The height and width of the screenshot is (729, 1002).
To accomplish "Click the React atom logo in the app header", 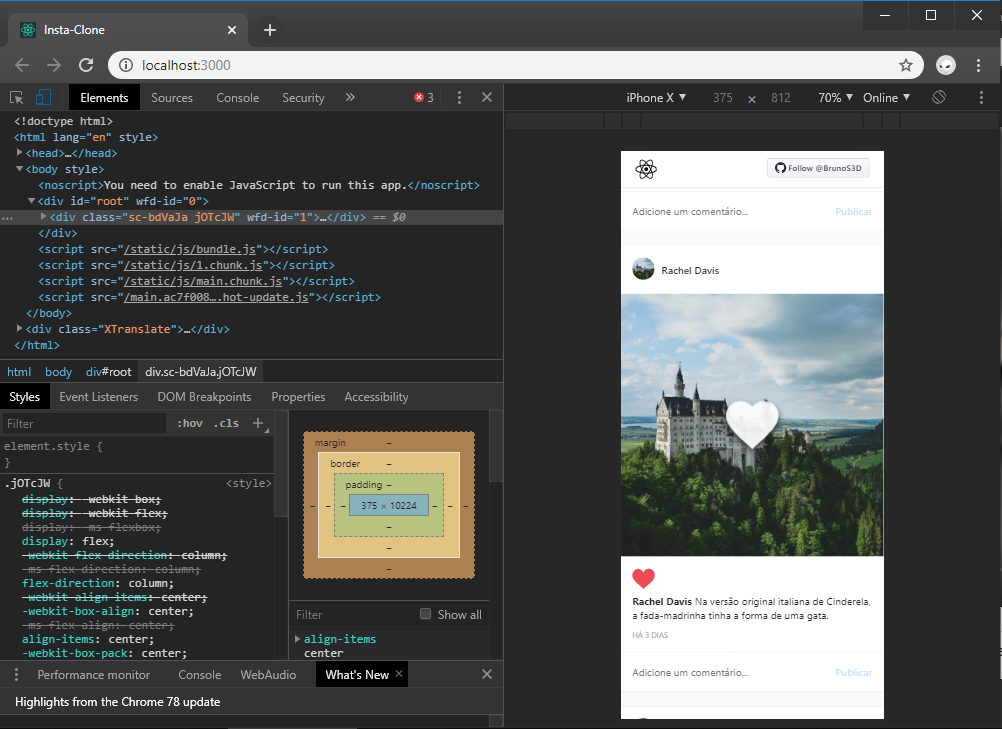I will click(x=646, y=169).
